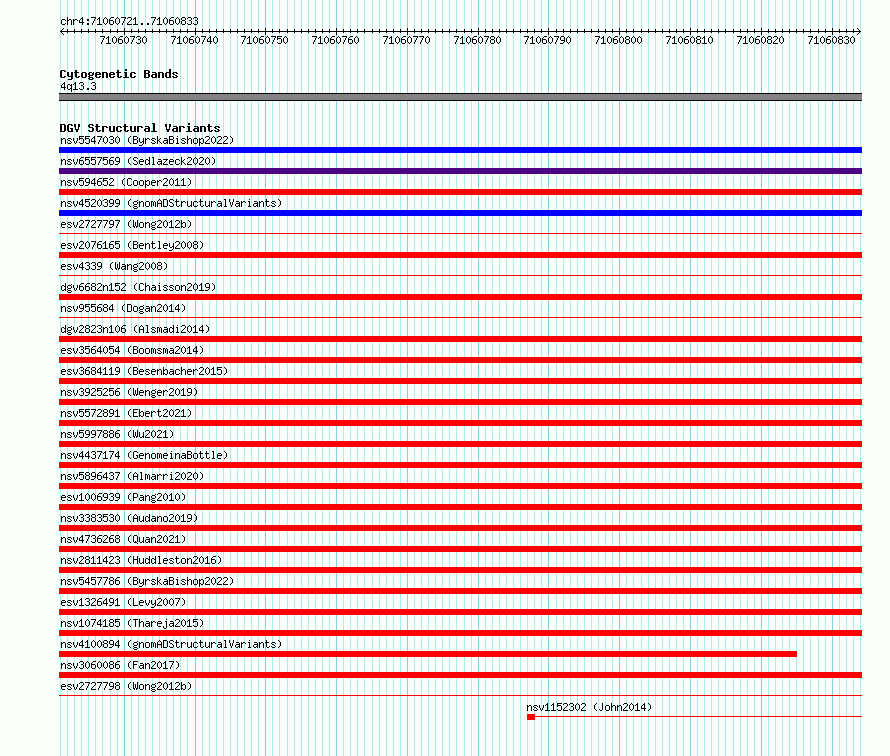This screenshot has width=890, height=756.
Task: Open variant nsv4437174 (GenomeinaBottle)
Action: (x=144, y=455)
